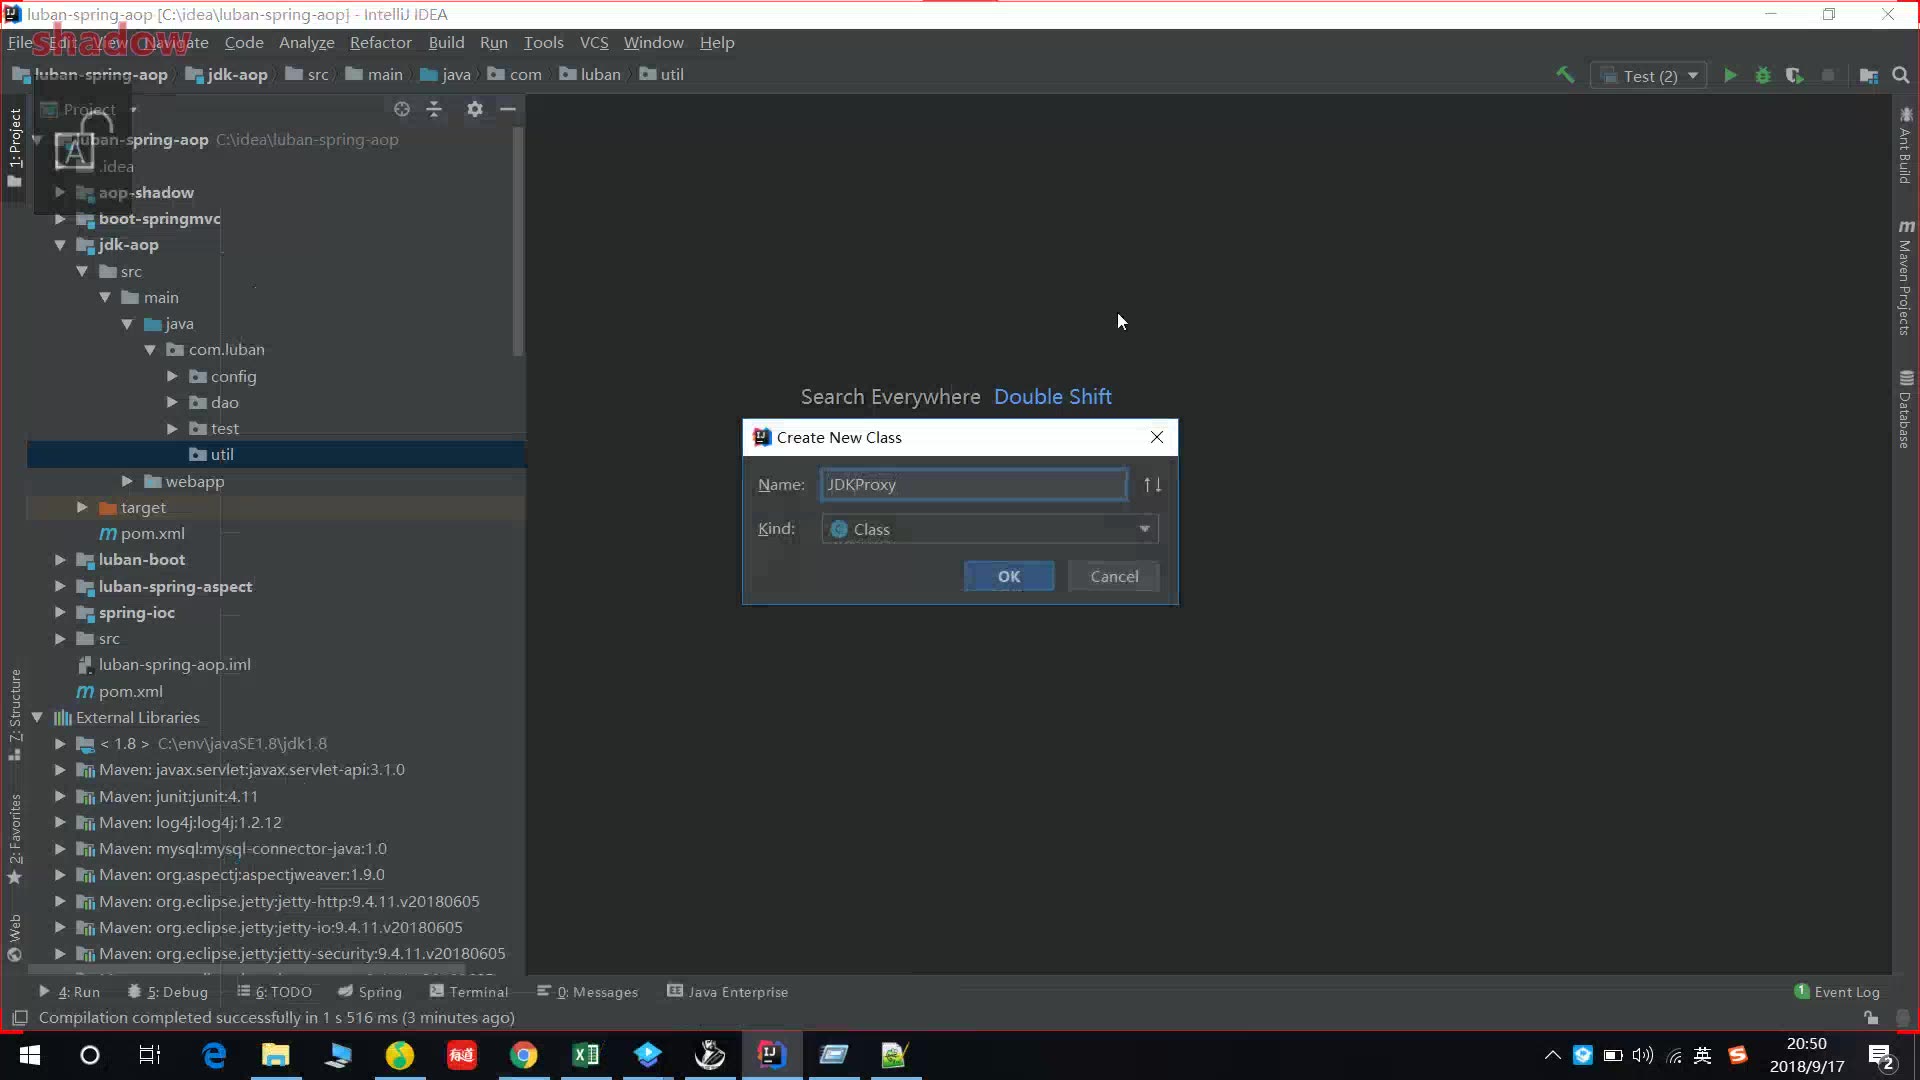This screenshot has width=1920, height=1080.
Task: Toggle the Maven Projects side panel
Action: (1905, 280)
